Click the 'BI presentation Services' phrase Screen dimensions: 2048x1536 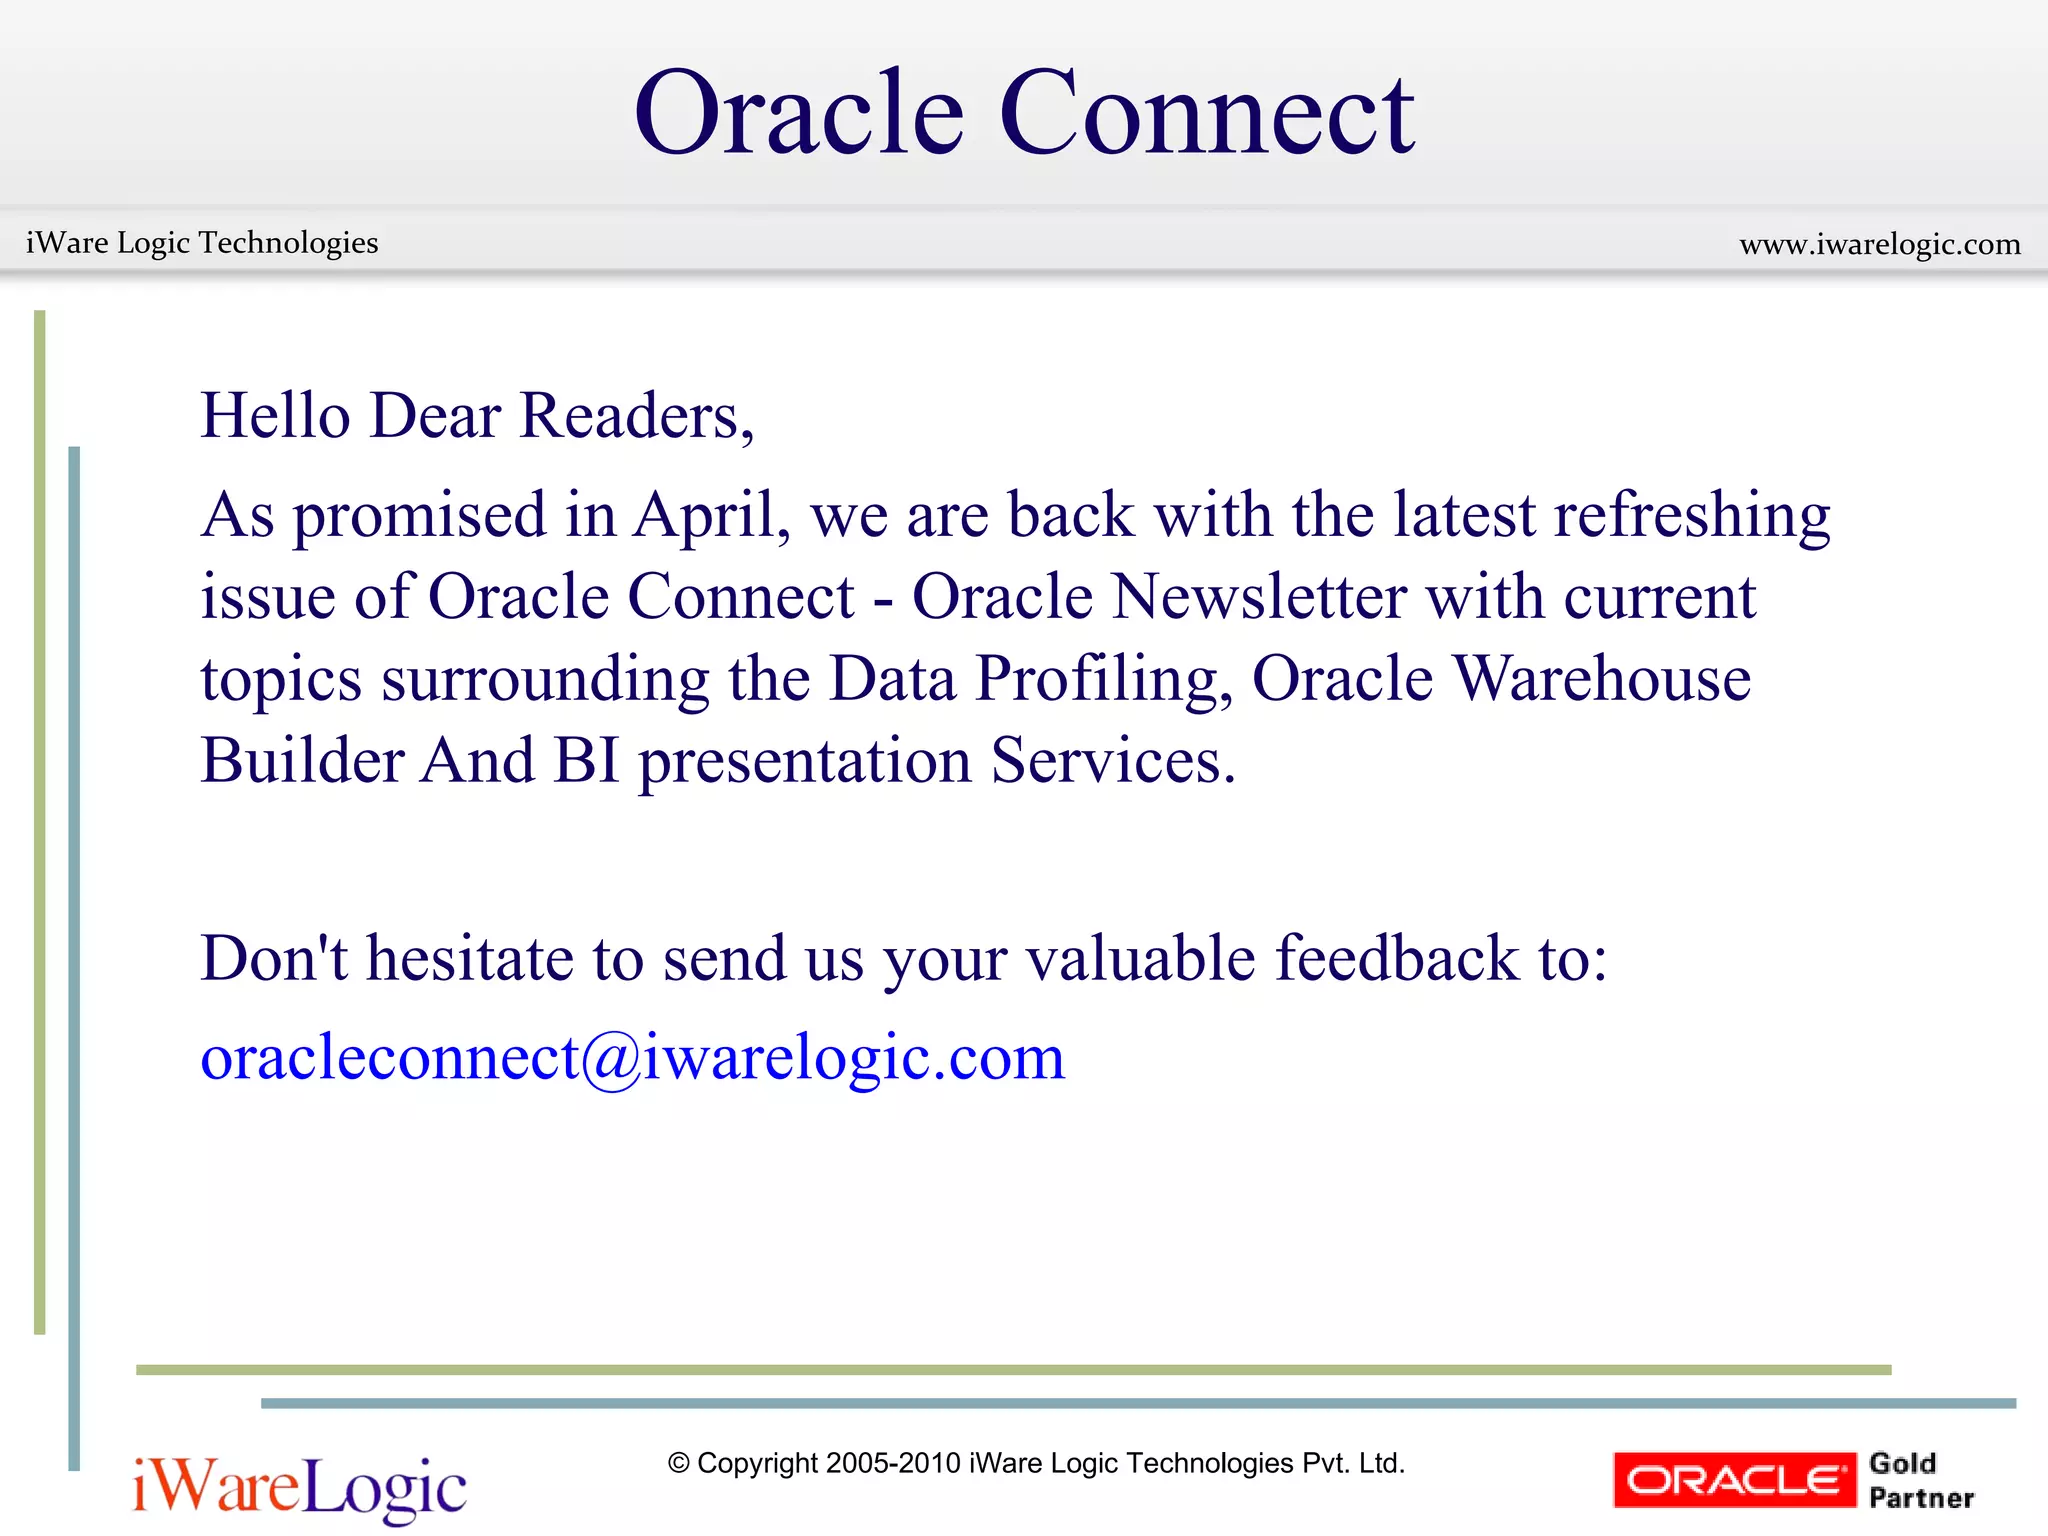click(x=895, y=761)
